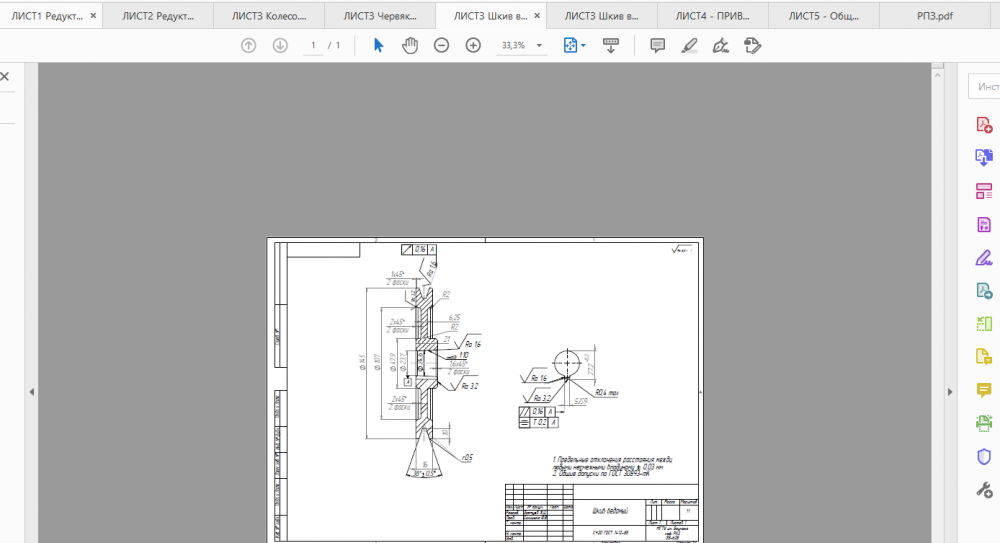Select the arrow selection tool
Viewport: 1000px width, 543px height.
pyautogui.click(x=378, y=46)
